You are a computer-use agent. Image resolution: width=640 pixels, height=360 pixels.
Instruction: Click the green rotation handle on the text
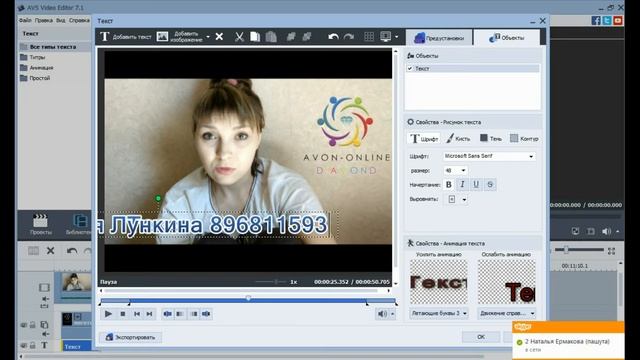[158, 198]
